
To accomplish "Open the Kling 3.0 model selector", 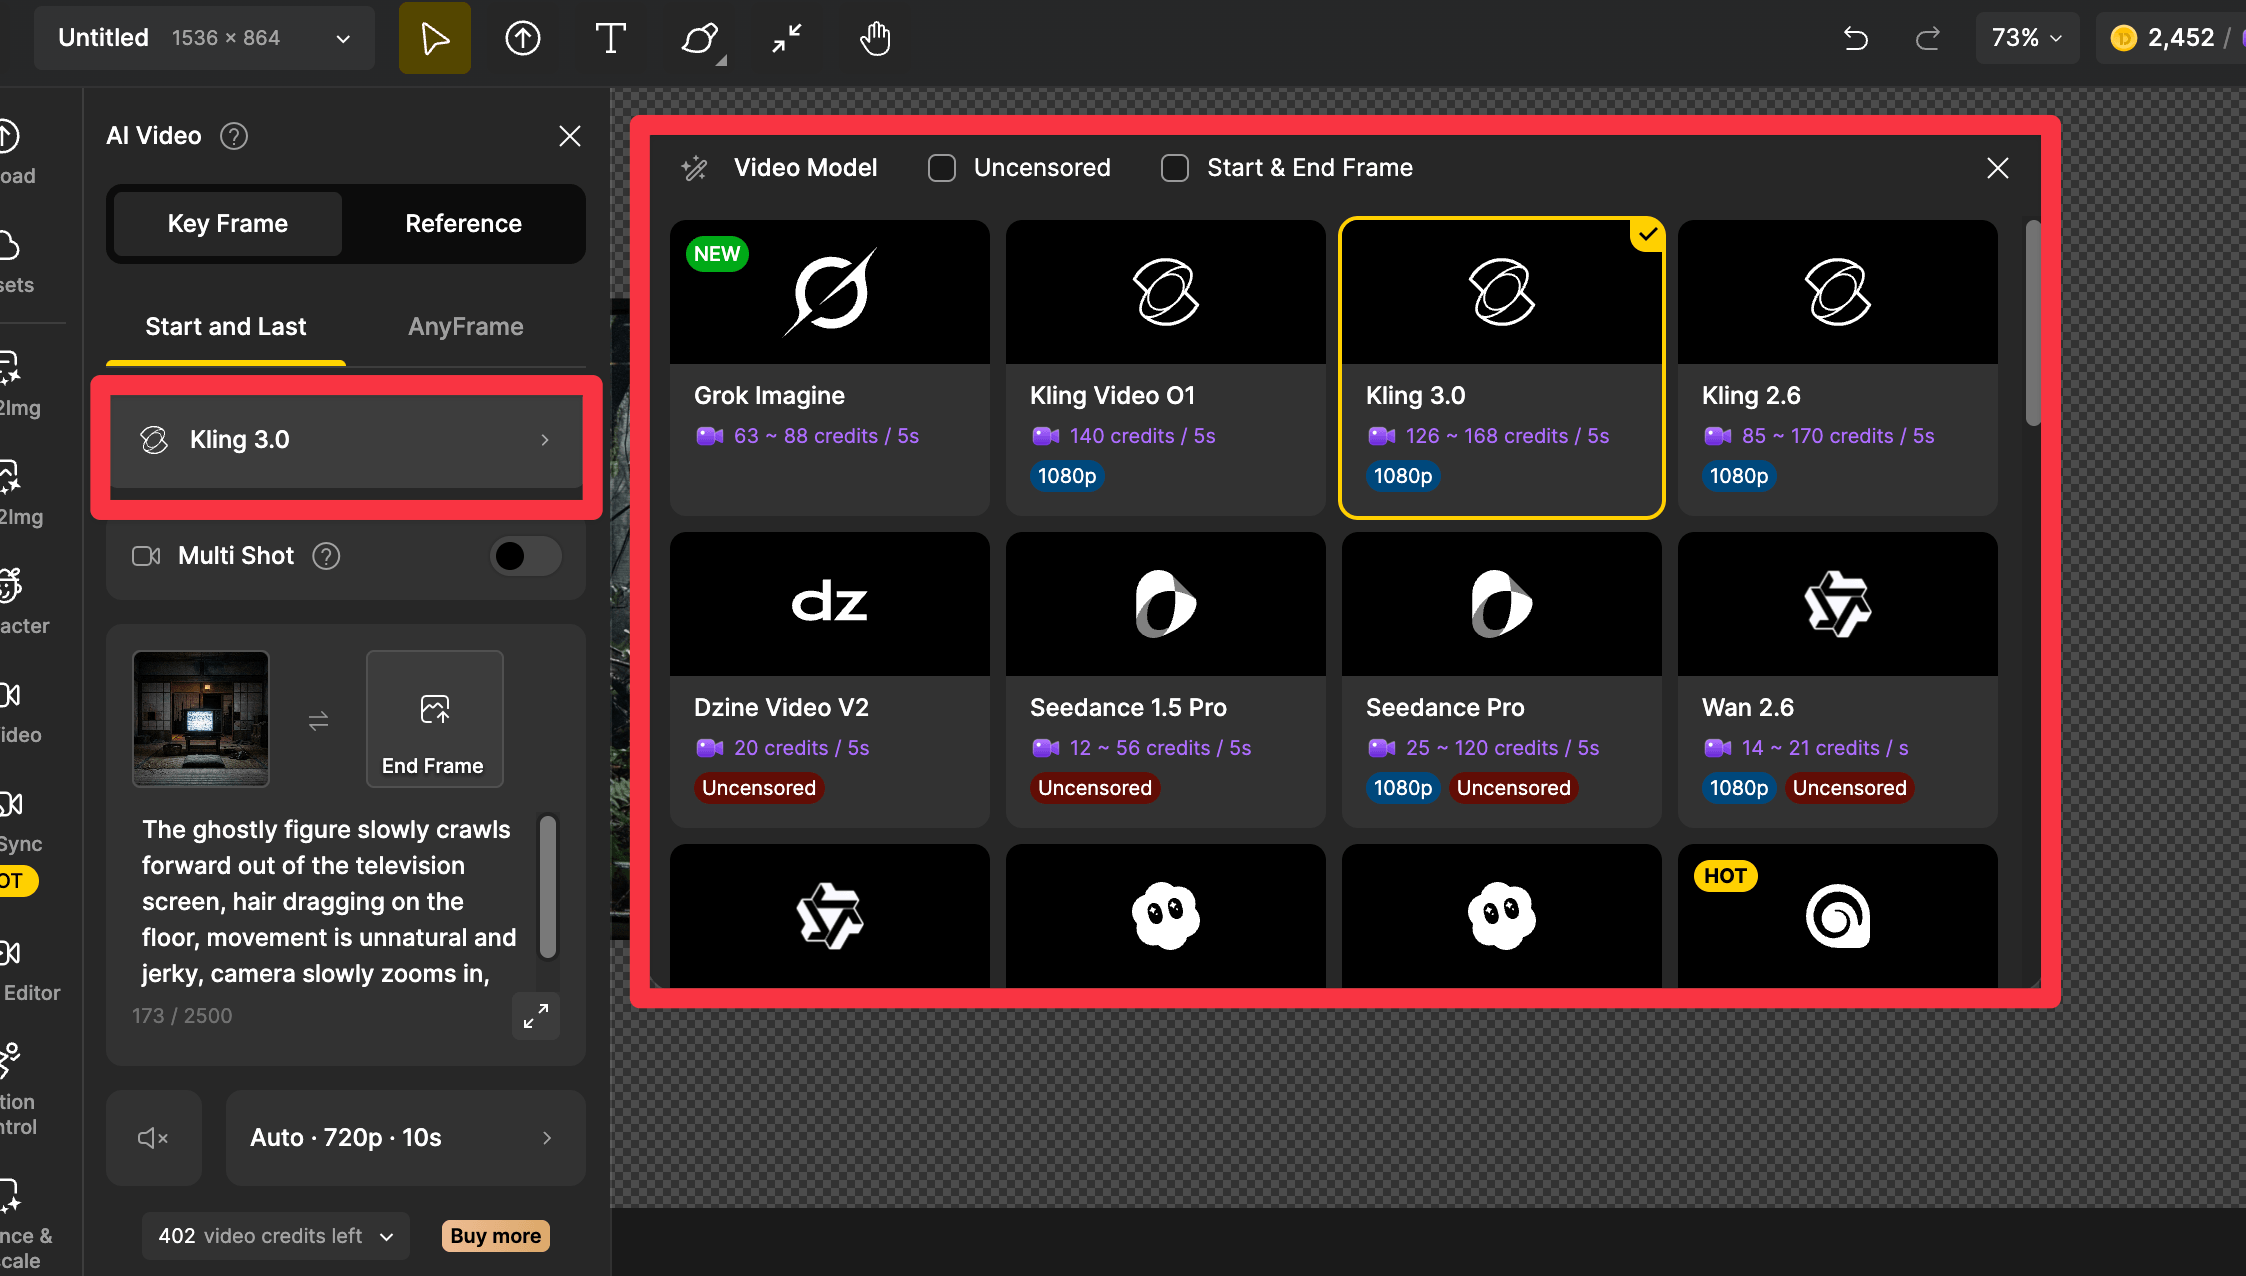I will [346, 440].
